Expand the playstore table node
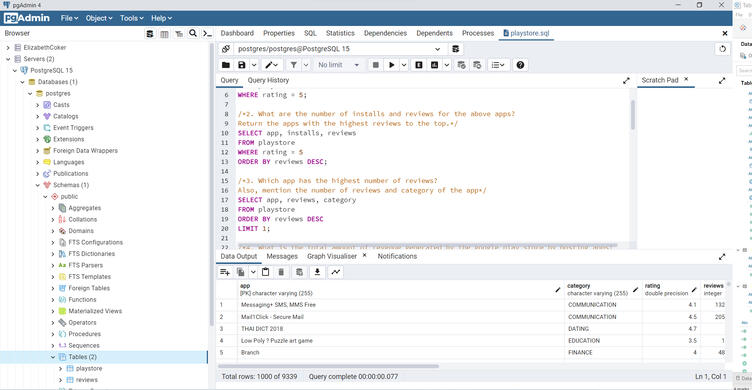 [x=60, y=368]
